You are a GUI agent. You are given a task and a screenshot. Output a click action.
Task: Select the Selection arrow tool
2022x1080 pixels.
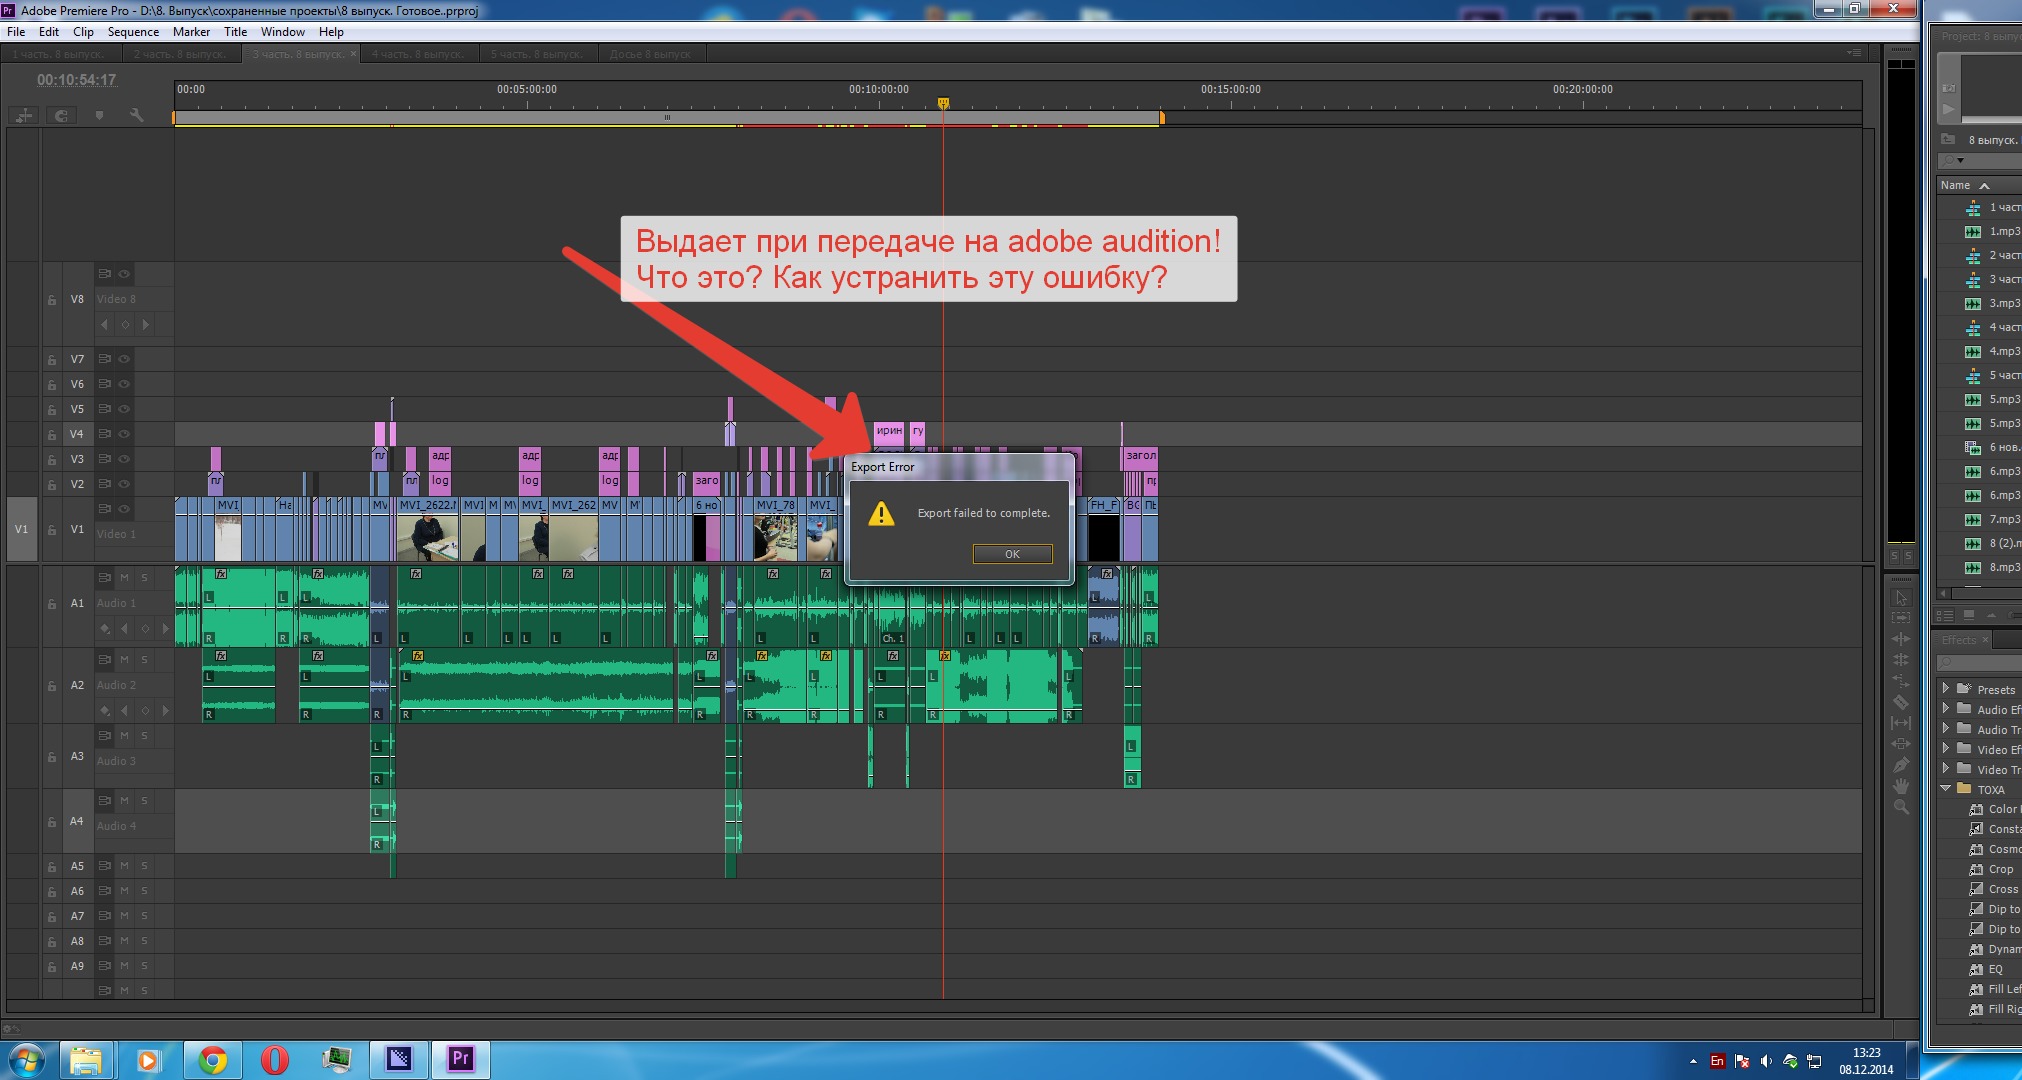click(x=1901, y=598)
